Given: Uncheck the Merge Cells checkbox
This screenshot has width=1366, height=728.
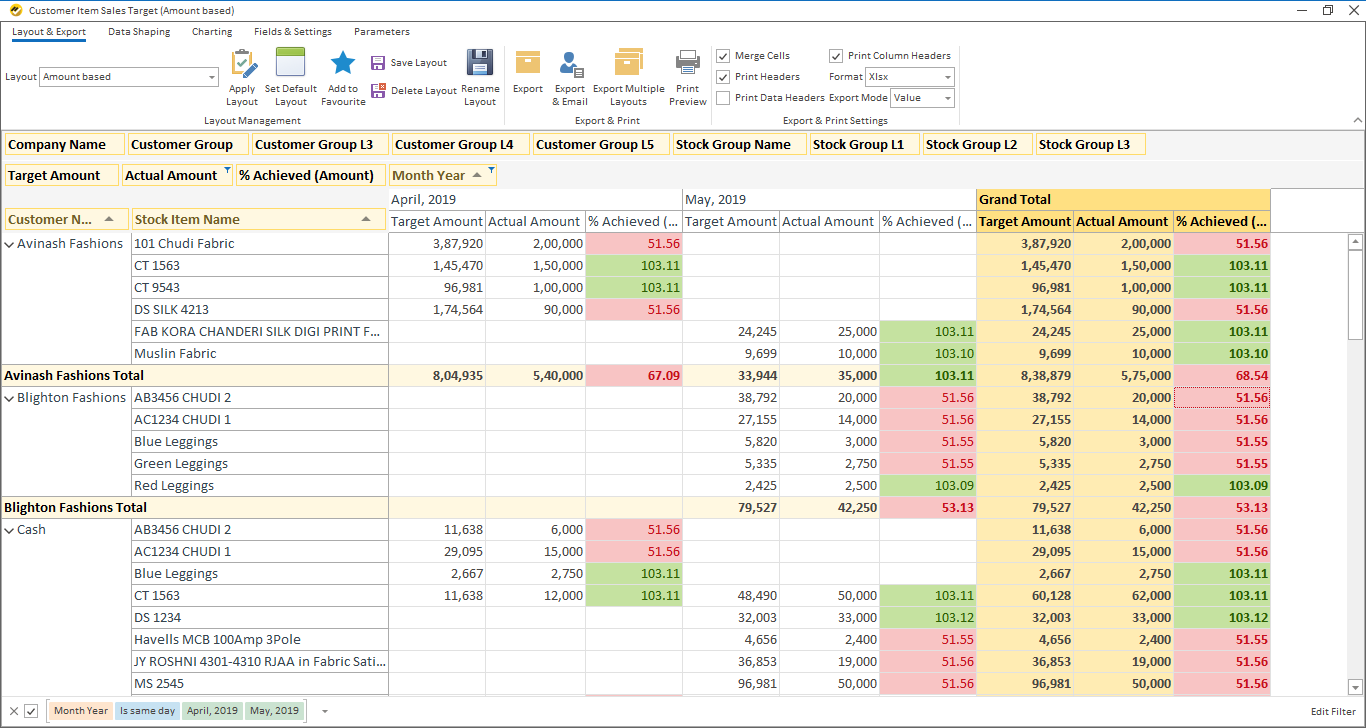Looking at the screenshot, I should [723, 56].
